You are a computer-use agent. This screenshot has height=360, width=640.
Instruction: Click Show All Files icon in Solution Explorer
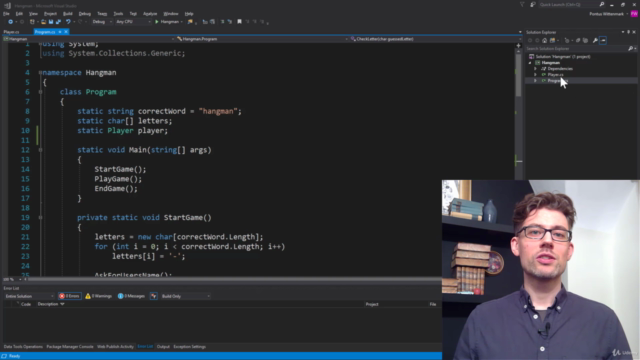pos(586,40)
